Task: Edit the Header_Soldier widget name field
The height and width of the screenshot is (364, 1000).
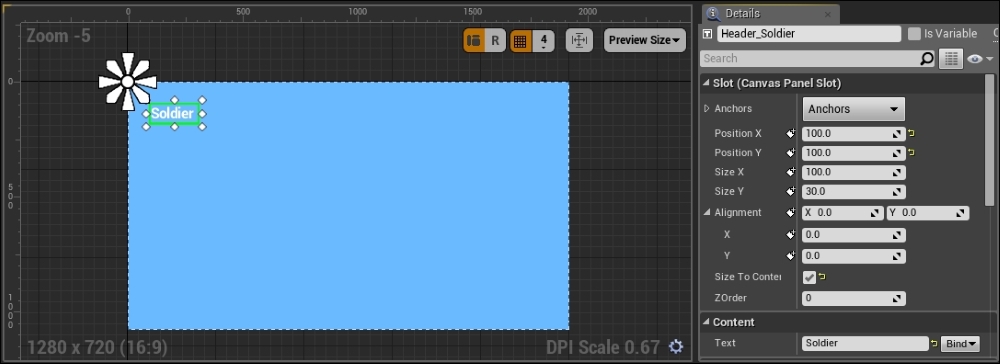Action: pyautogui.click(x=809, y=34)
